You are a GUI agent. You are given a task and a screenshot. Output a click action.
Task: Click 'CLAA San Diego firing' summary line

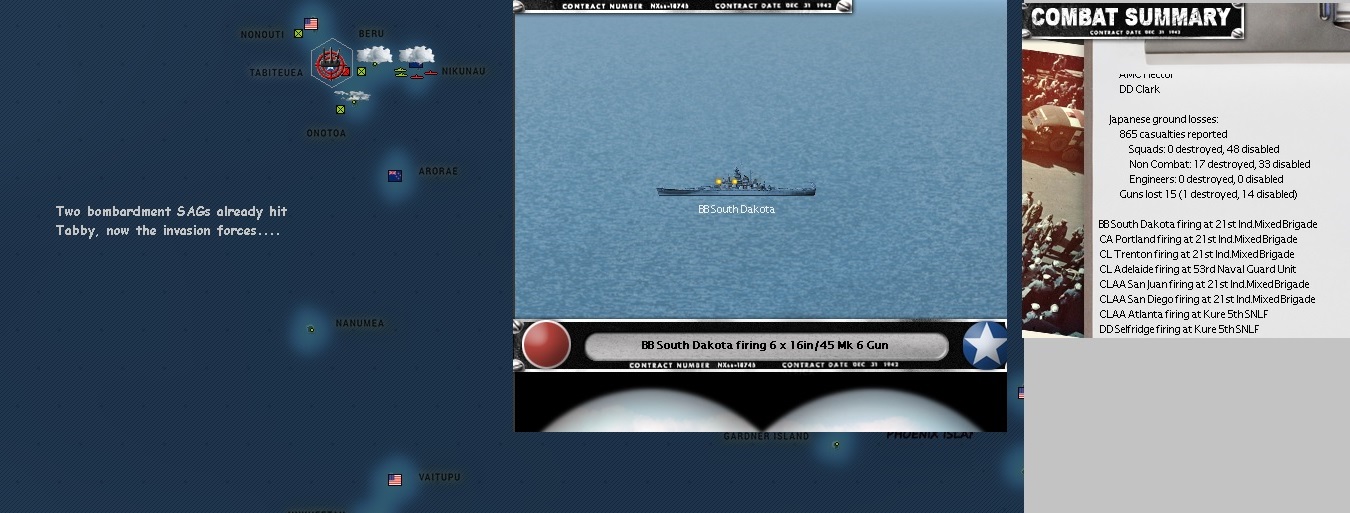pyautogui.click(x=1207, y=299)
